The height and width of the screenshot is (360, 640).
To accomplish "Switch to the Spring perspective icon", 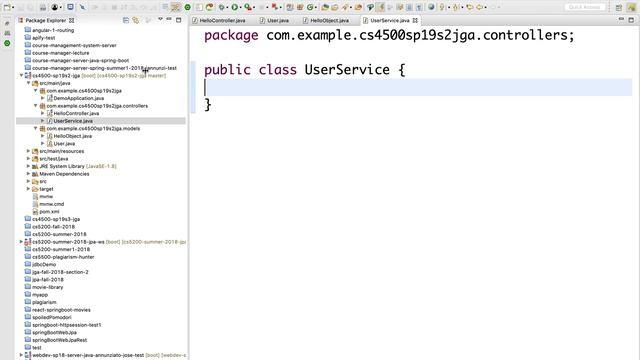I will [631, 7].
